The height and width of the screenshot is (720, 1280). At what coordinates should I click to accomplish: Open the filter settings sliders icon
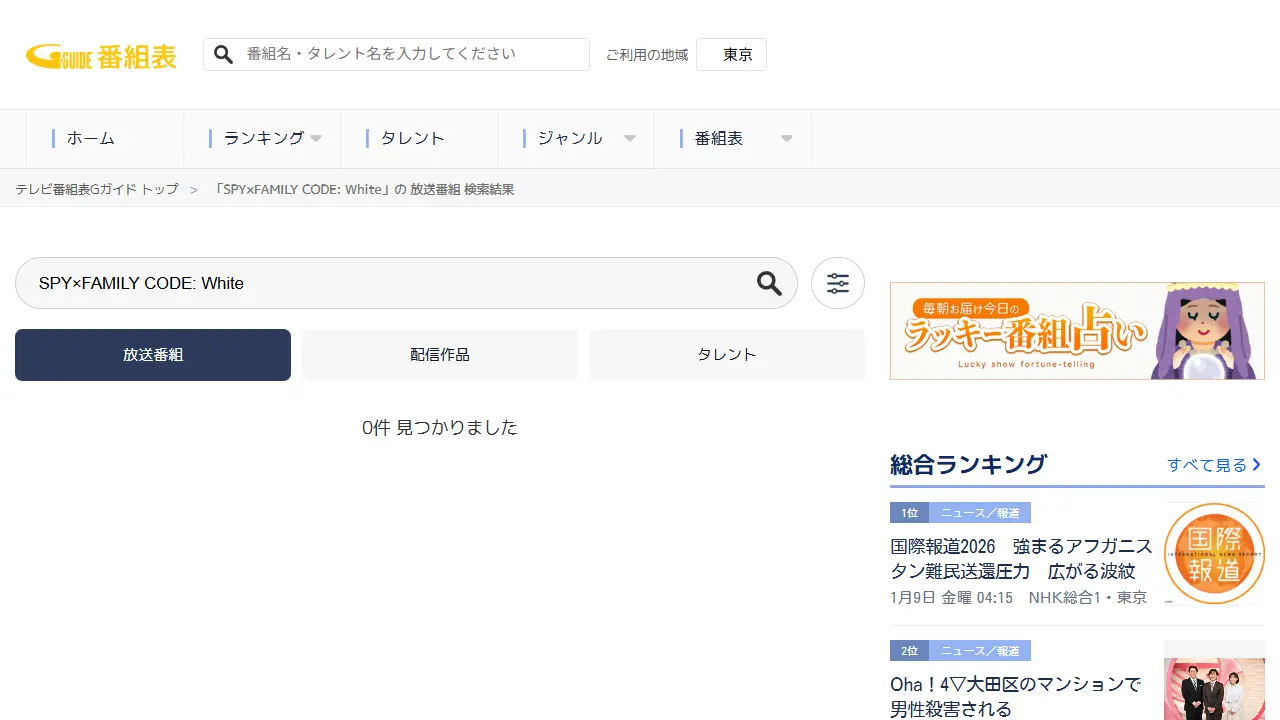pyautogui.click(x=838, y=283)
